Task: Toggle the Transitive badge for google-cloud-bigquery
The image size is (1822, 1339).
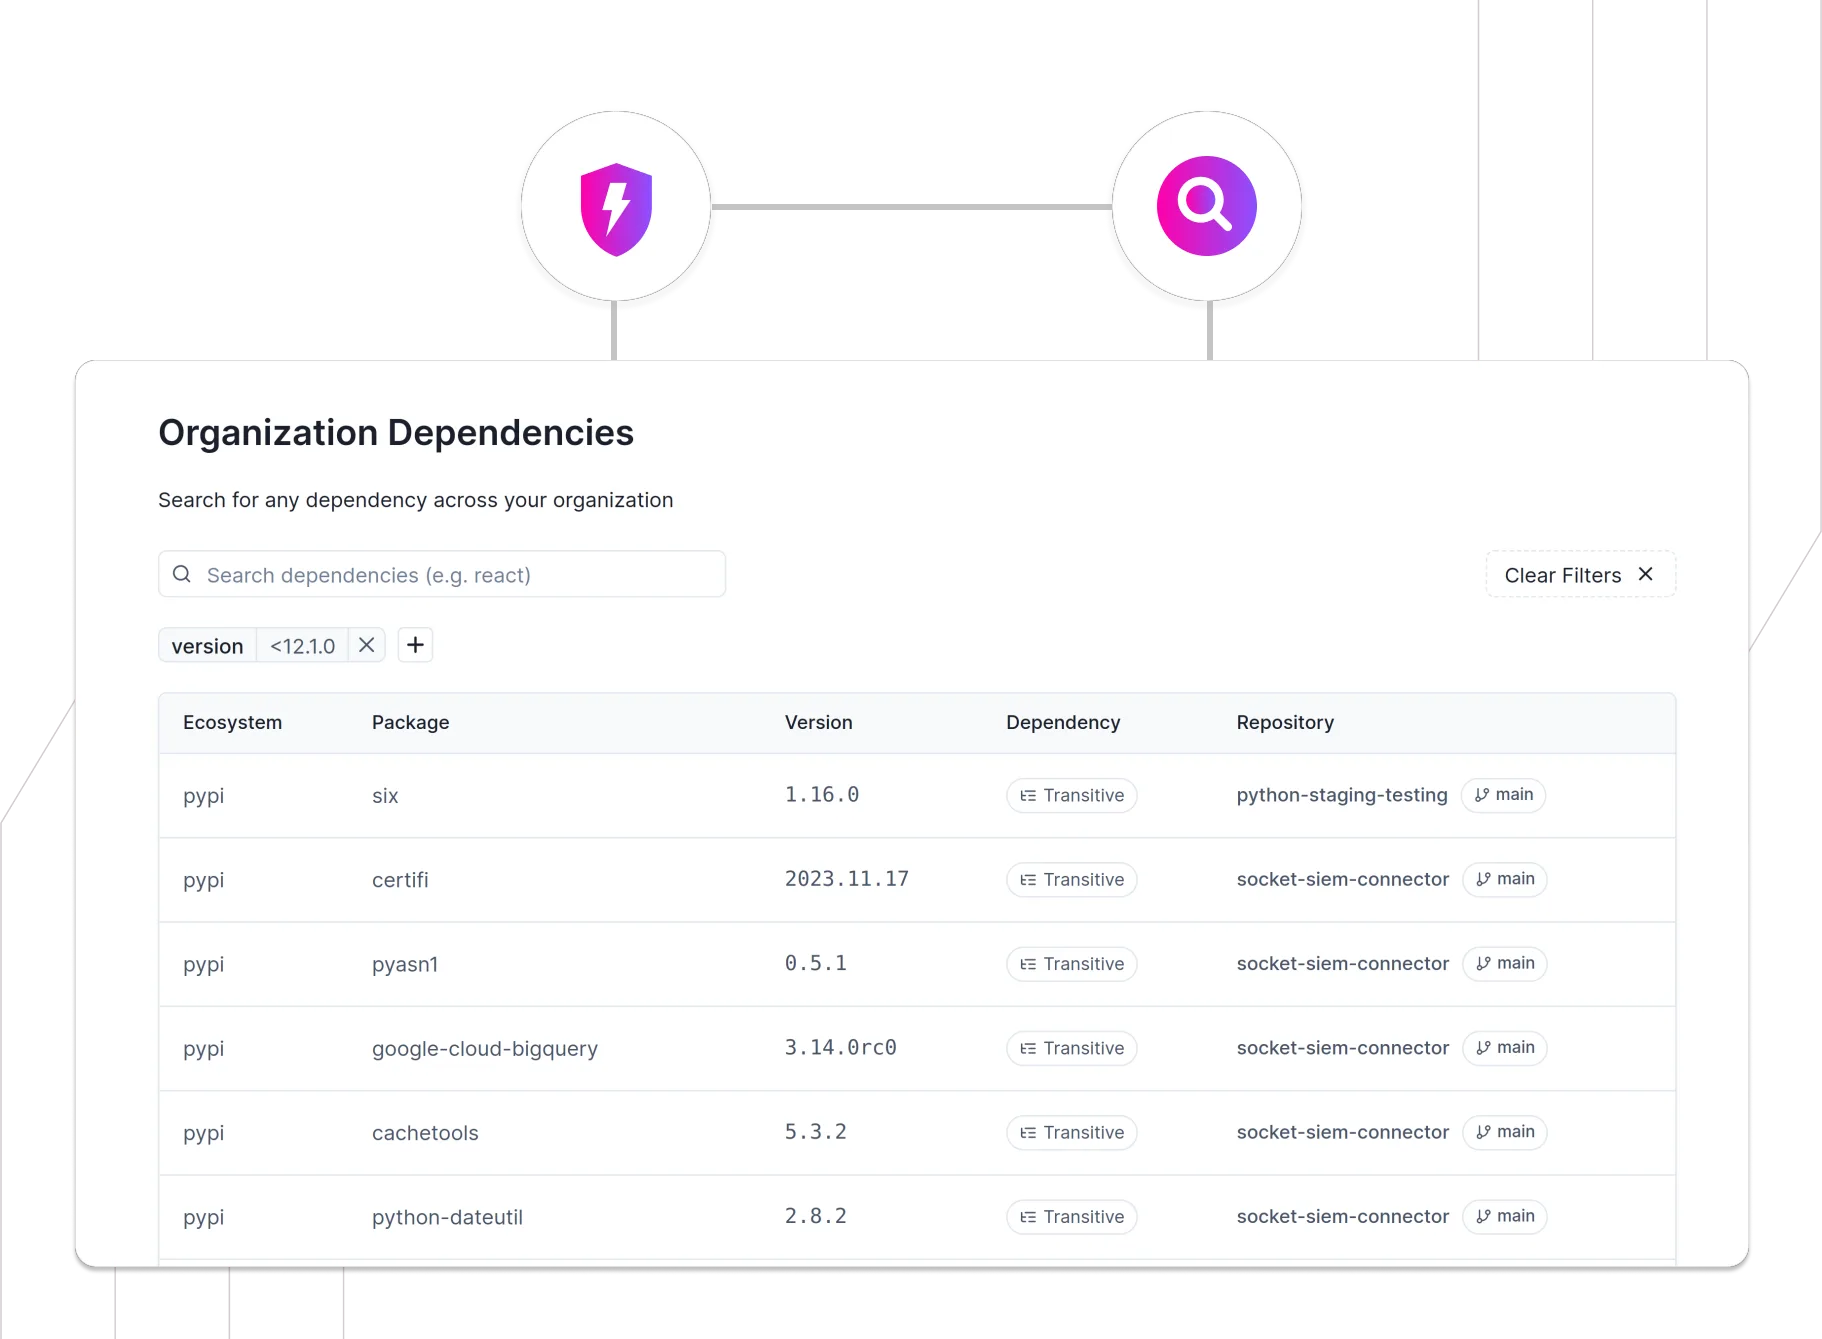Action: pyautogui.click(x=1071, y=1048)
